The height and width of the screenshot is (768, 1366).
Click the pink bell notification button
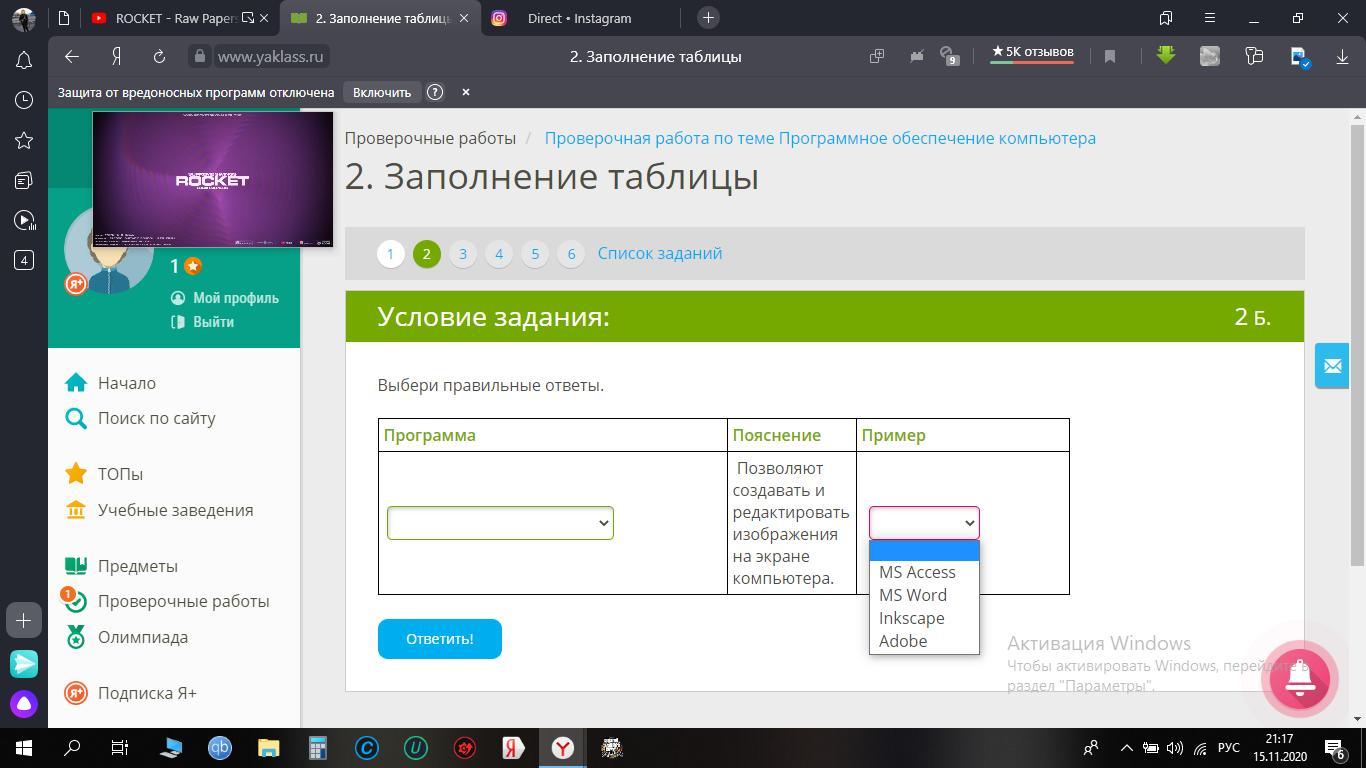pyautogui.click(x=1299, y=677)
